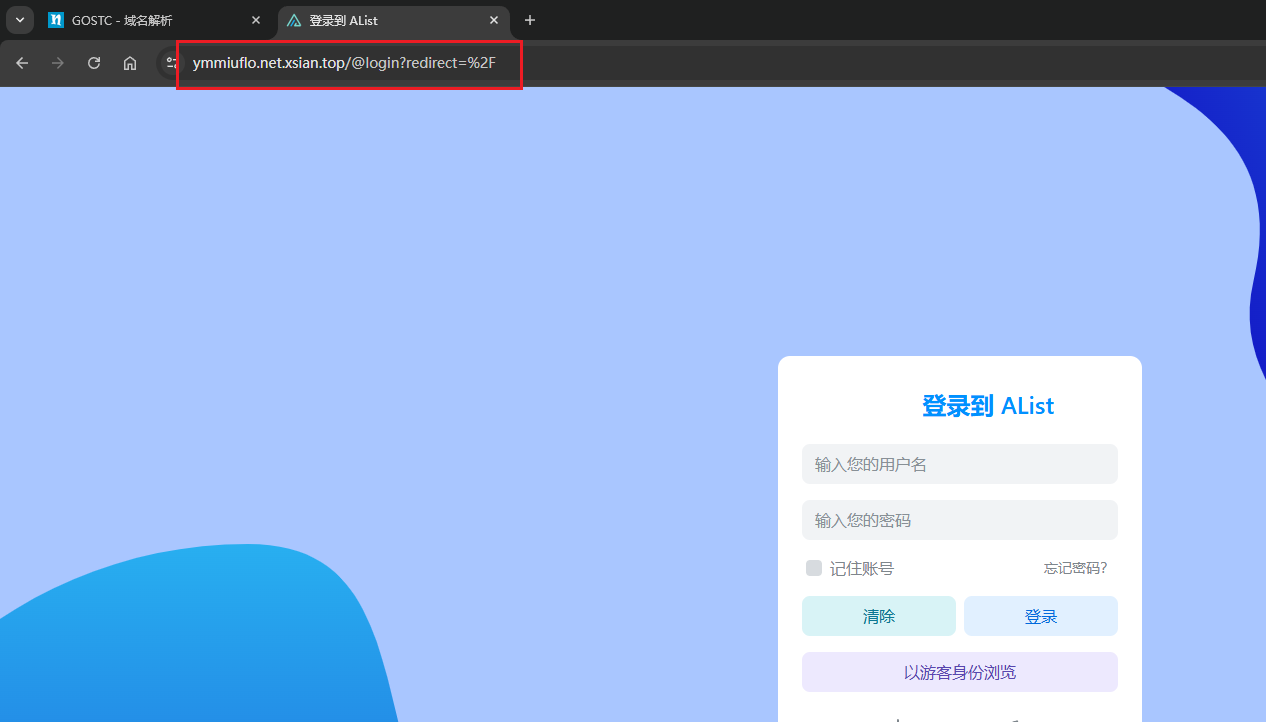Click the 登录到 AList heading
This screenshot has height=722, width=1266.
point(988,405)
